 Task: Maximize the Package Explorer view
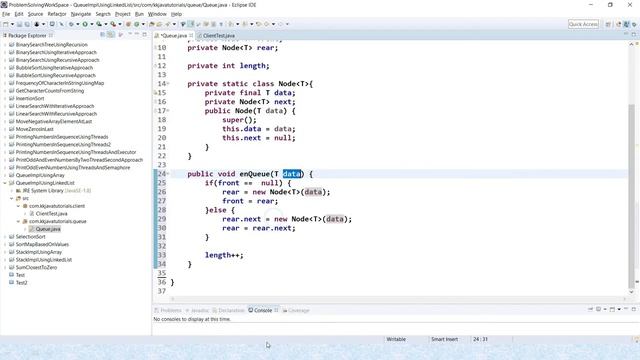(144, 35)
